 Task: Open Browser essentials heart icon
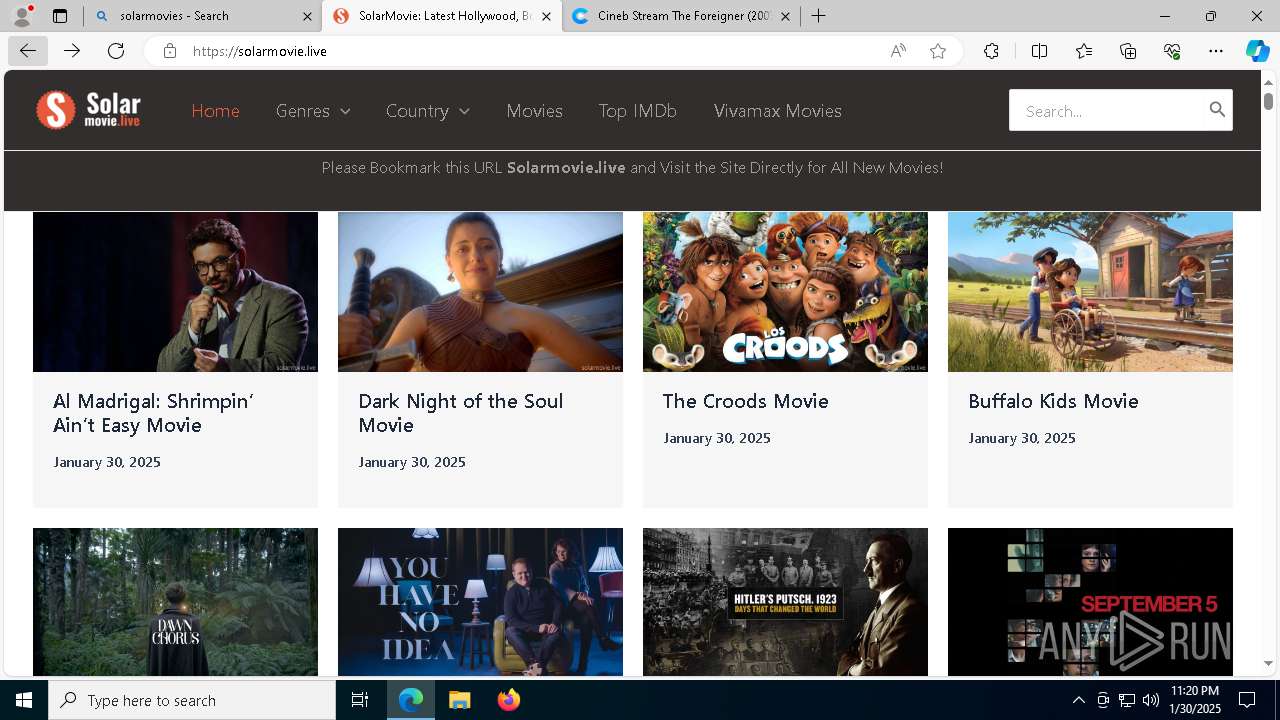click(x=1172, y=51)
